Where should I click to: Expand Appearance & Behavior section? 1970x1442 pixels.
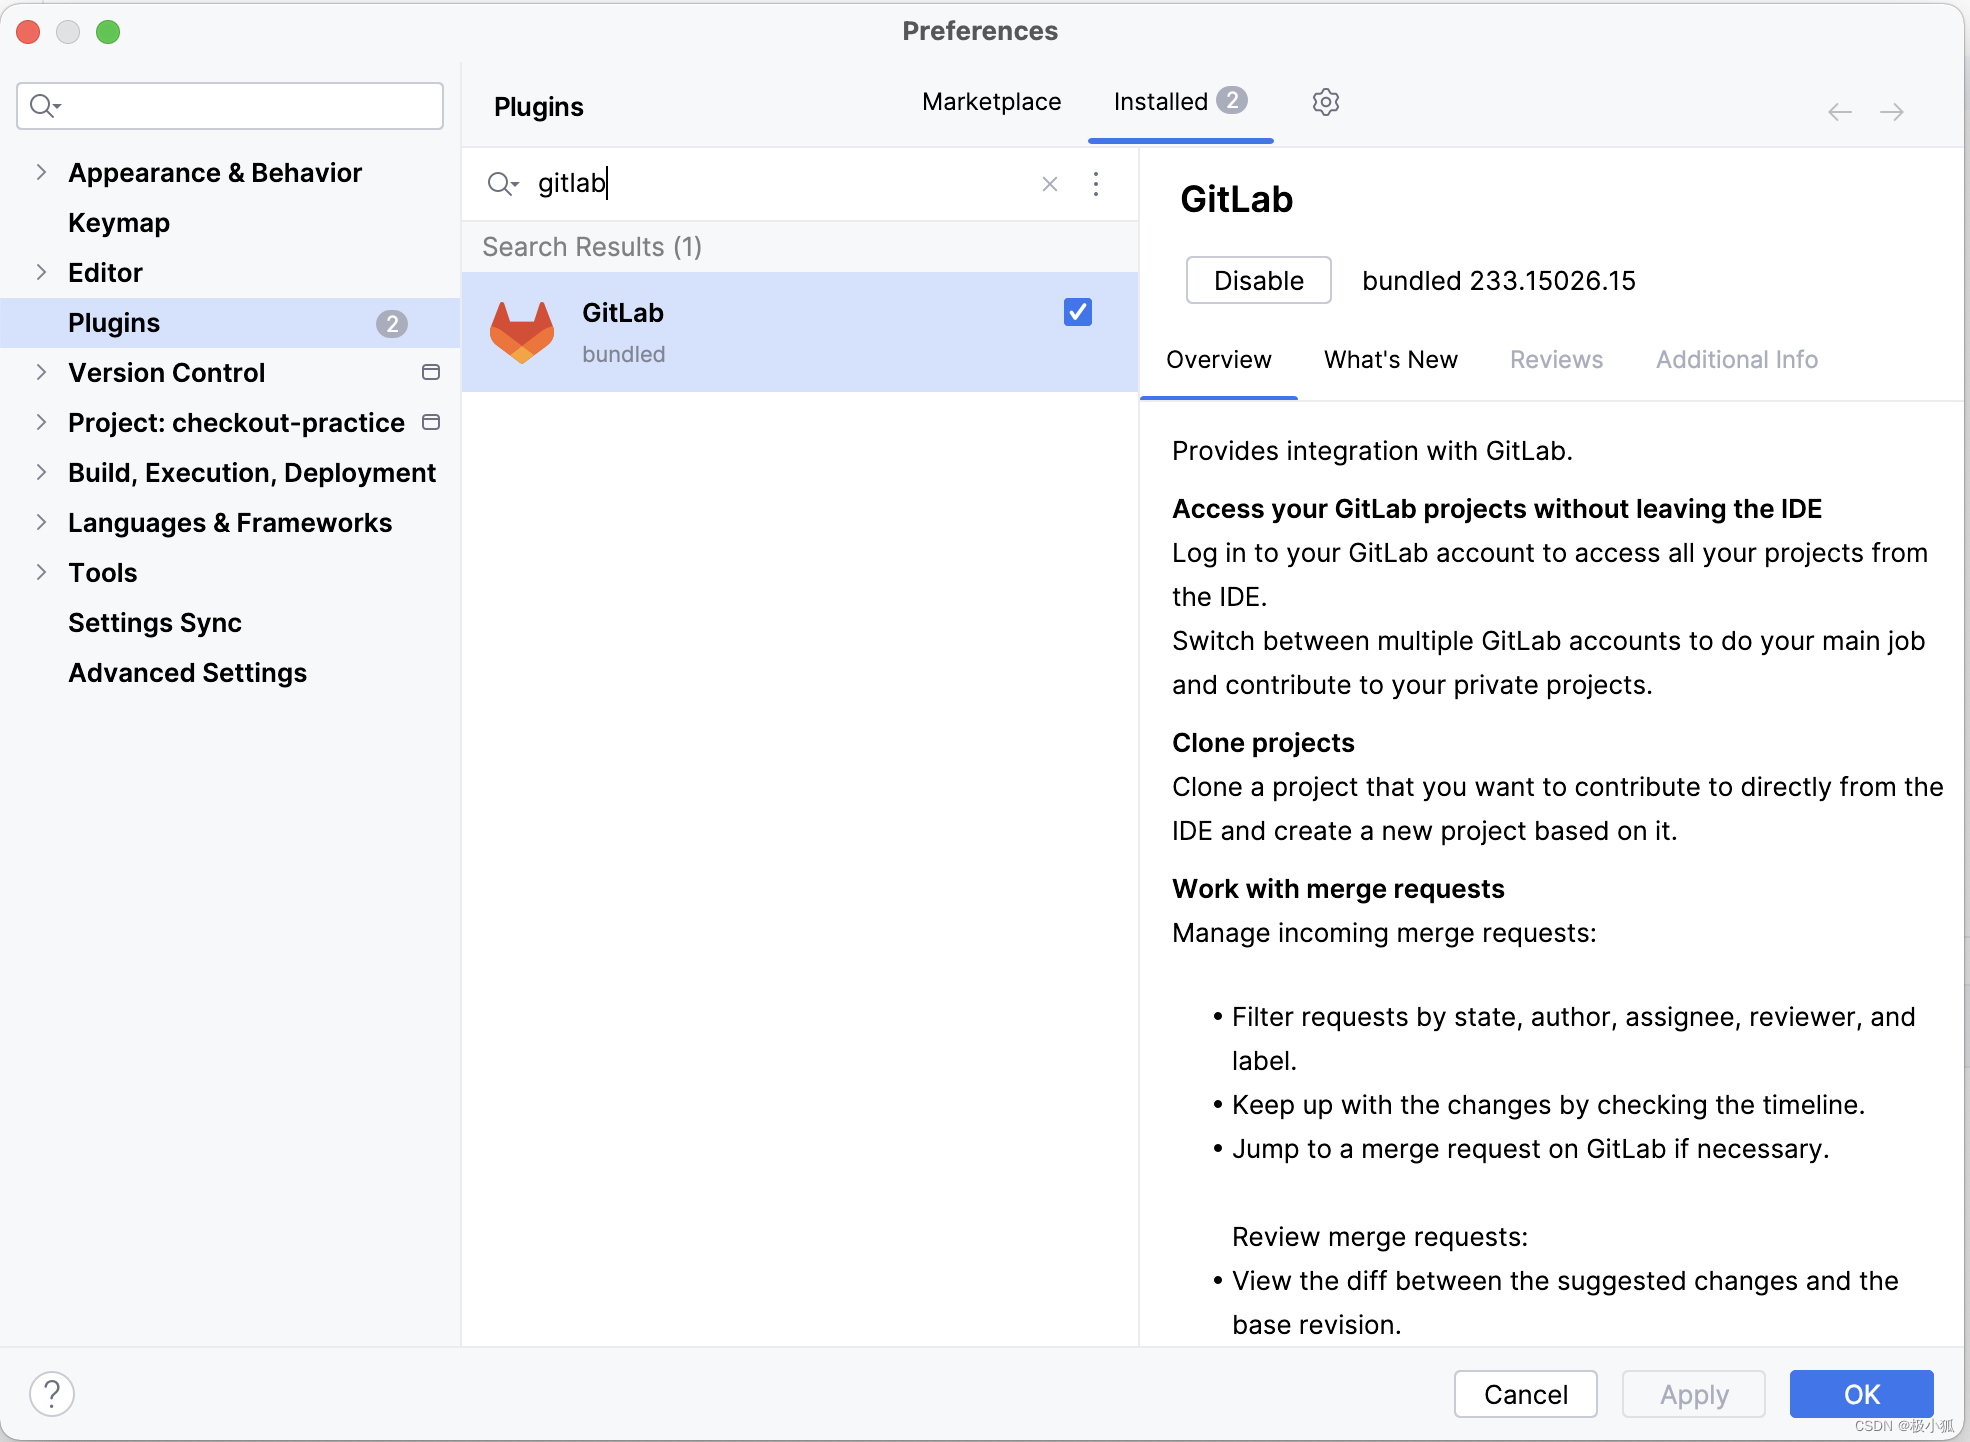tap(41, 172)
